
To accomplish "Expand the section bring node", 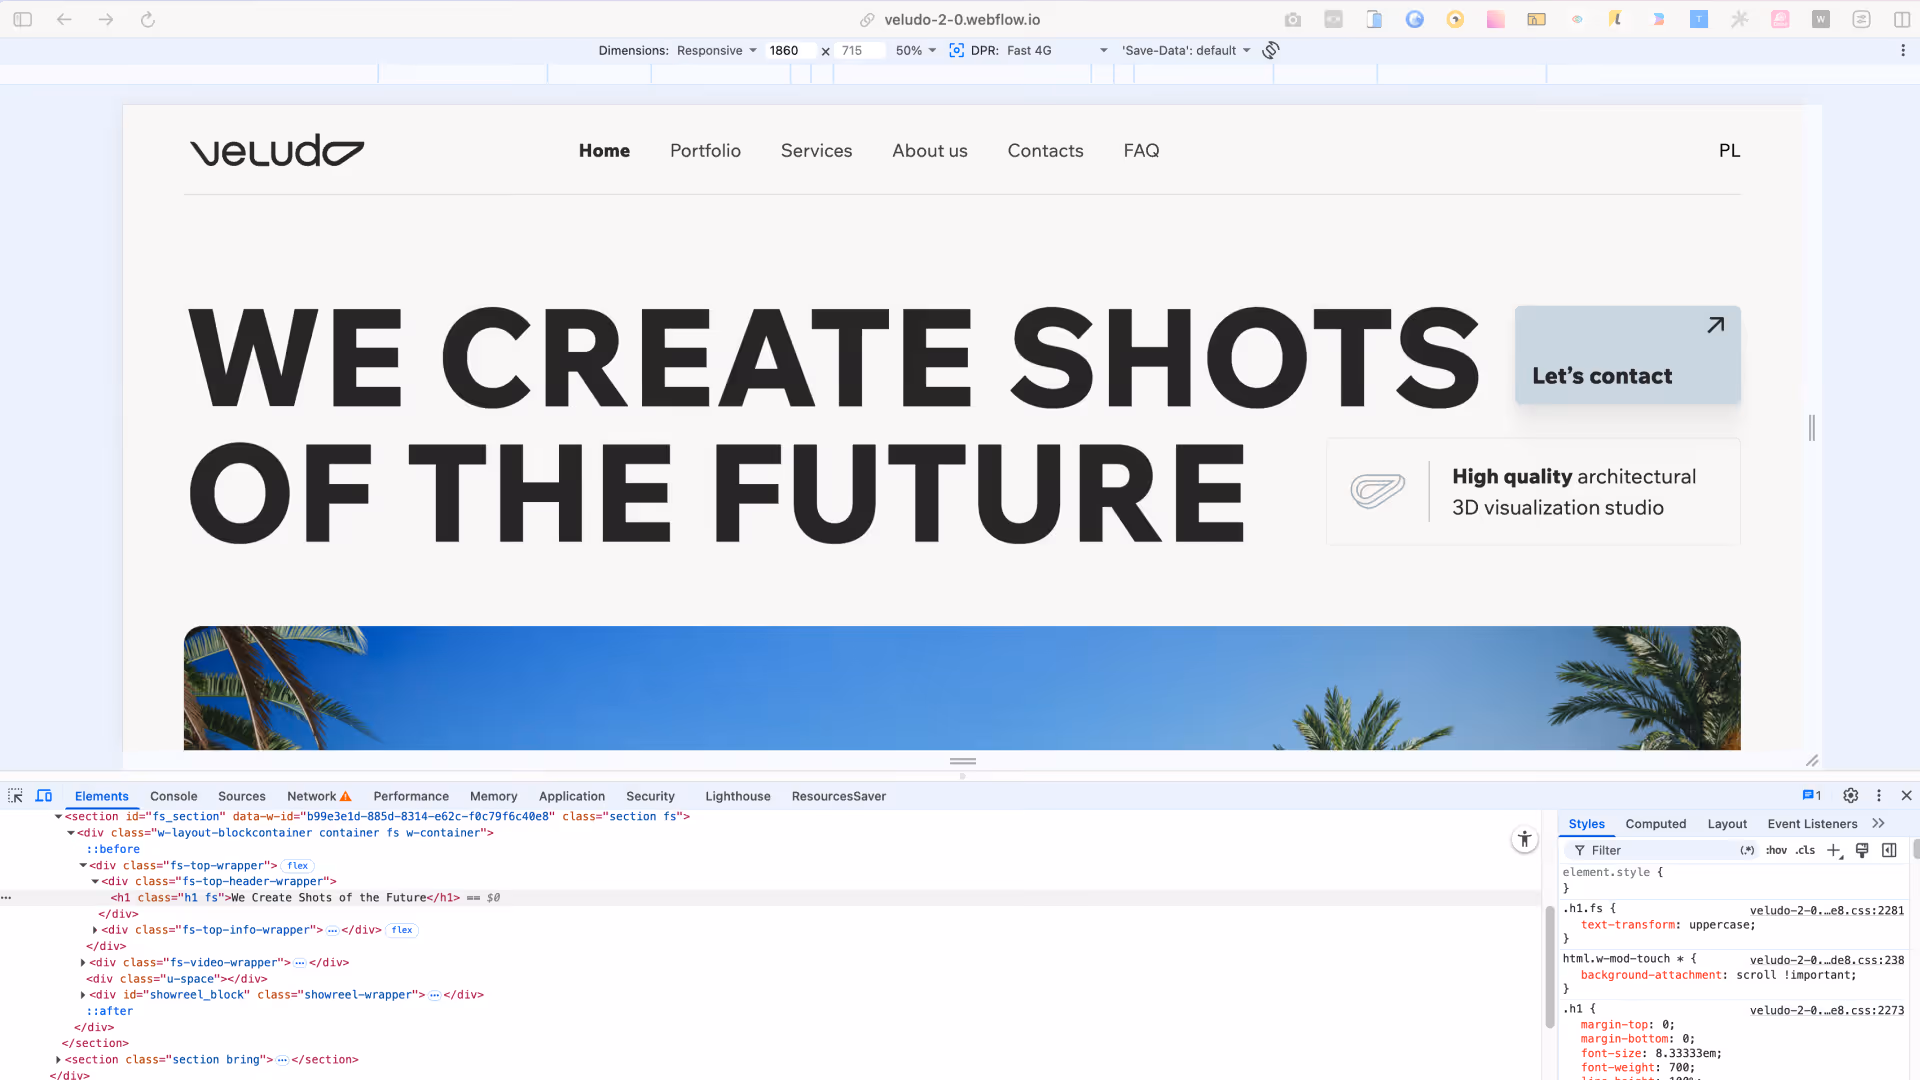I will [58, 1060].
